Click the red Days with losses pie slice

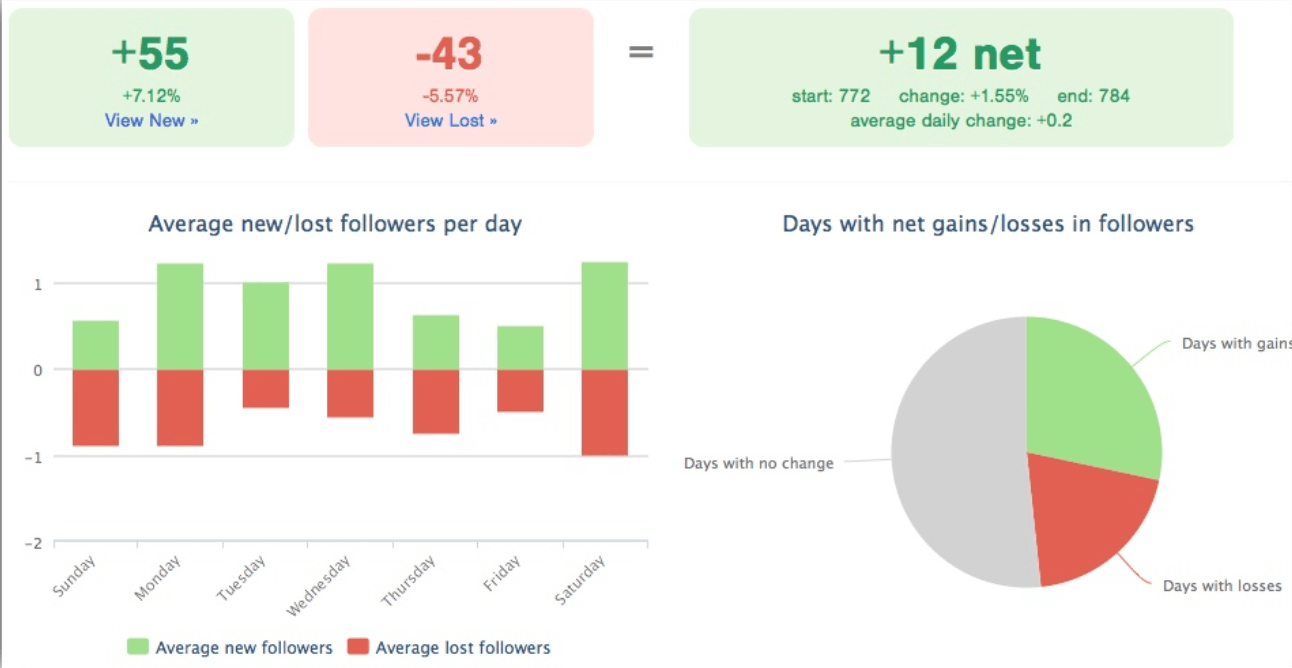pos(1085,515)
